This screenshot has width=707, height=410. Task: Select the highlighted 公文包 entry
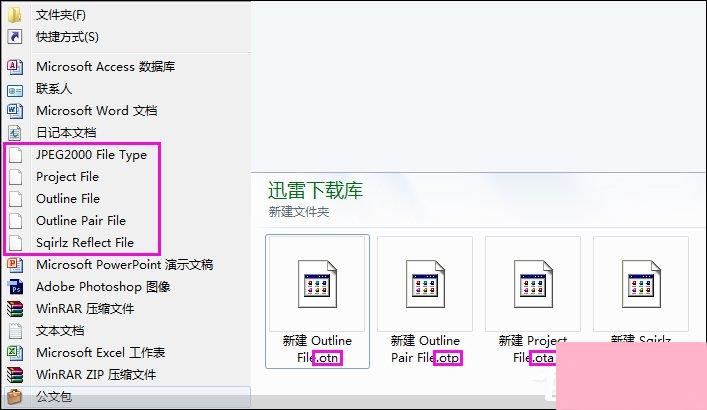pos(126,396)
